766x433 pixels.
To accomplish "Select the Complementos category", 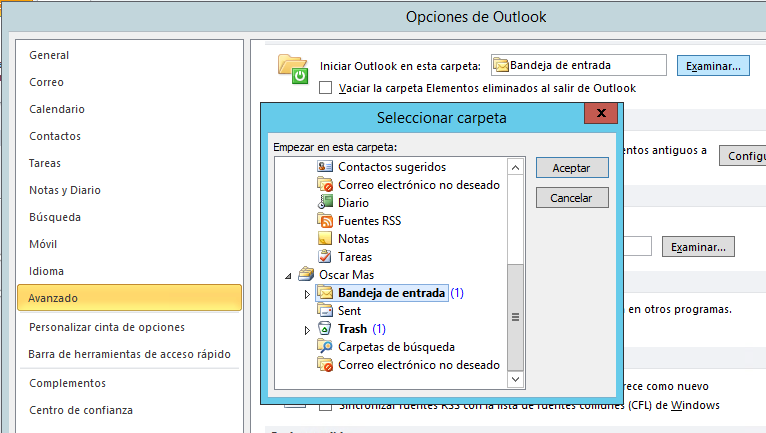I will 129,383.
